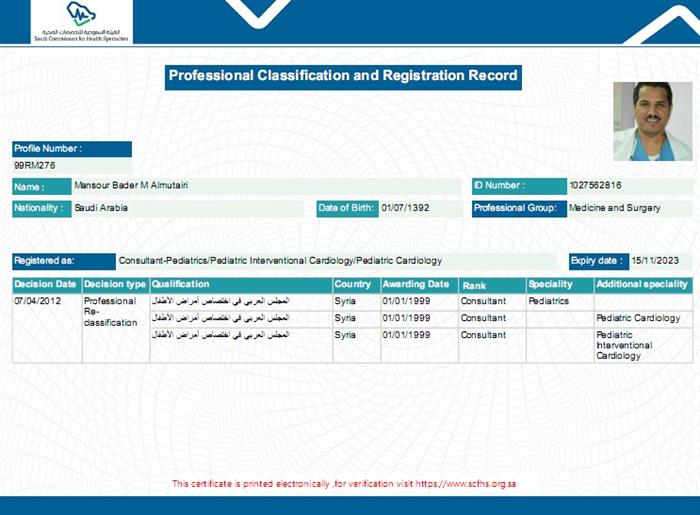Click the Professional Classification and Registration Record title
Screen dimensions: 700x515
click(x=343, y=76)
